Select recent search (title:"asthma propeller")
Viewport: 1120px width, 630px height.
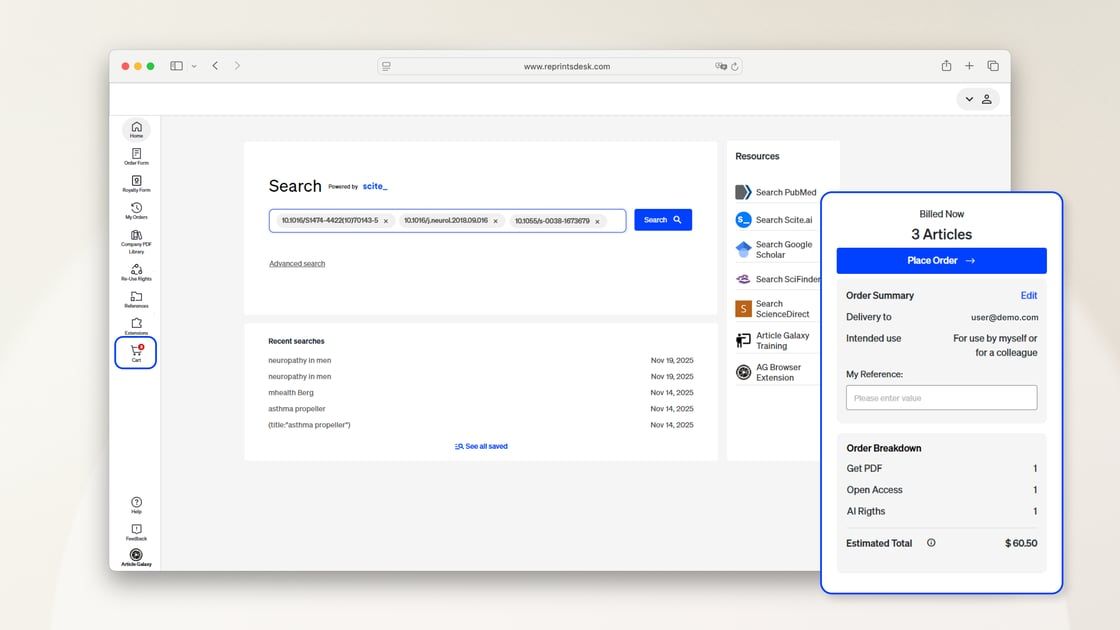click(309, 424)
